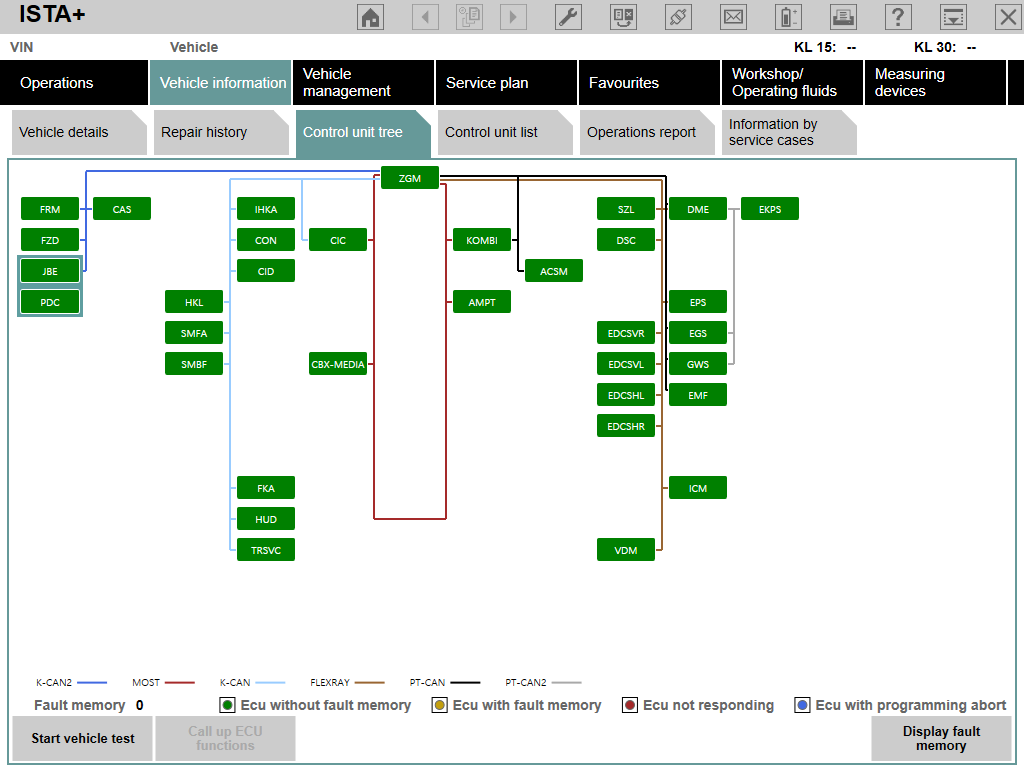Click Call up ECU functions button

(225, 739)
